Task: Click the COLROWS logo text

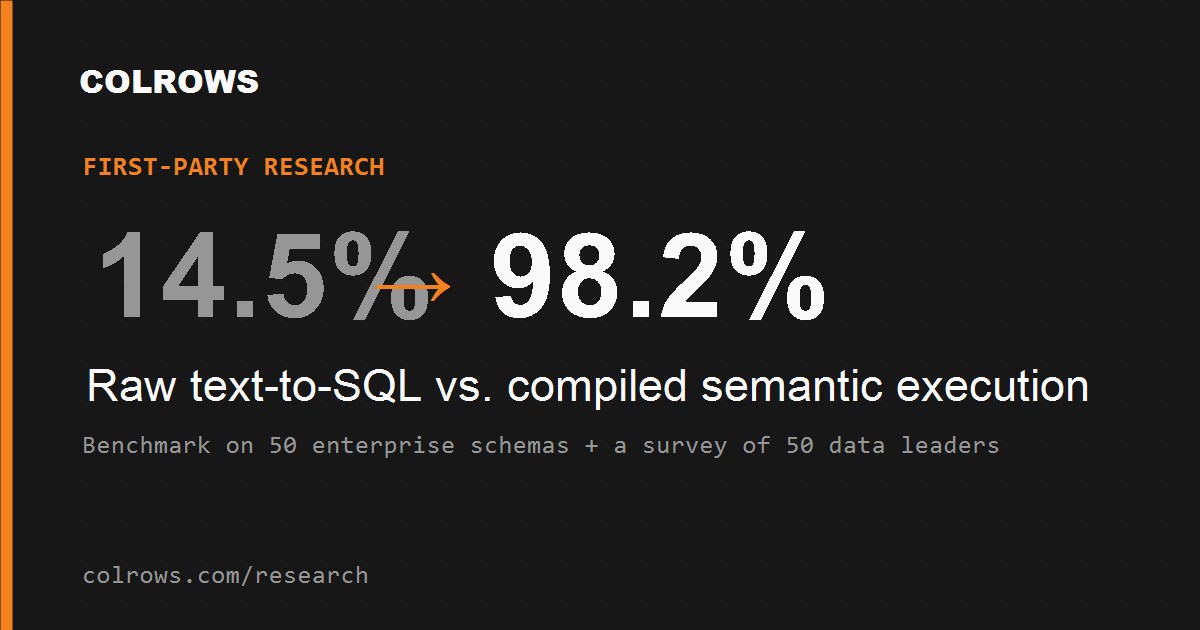Action: pyautogui.click(x=169, y=82)
